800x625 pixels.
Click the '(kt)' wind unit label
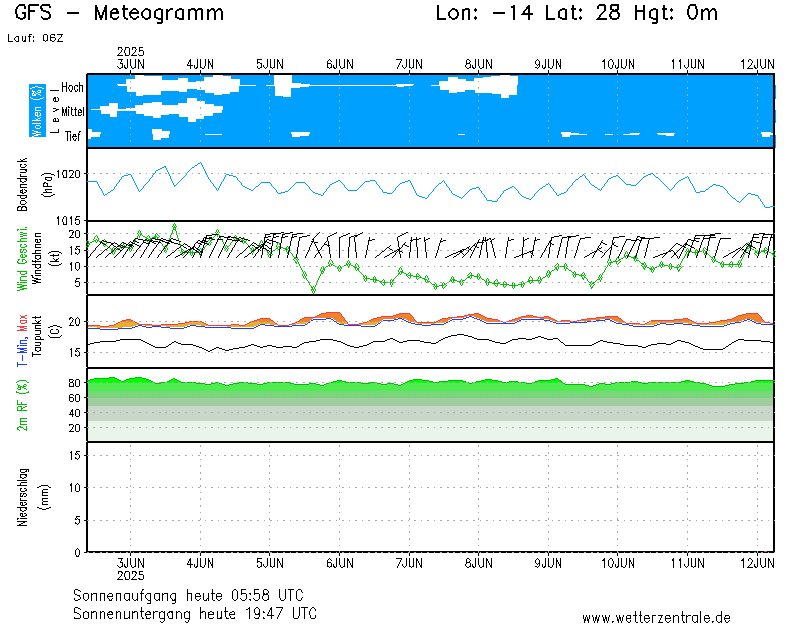point(54,259)
